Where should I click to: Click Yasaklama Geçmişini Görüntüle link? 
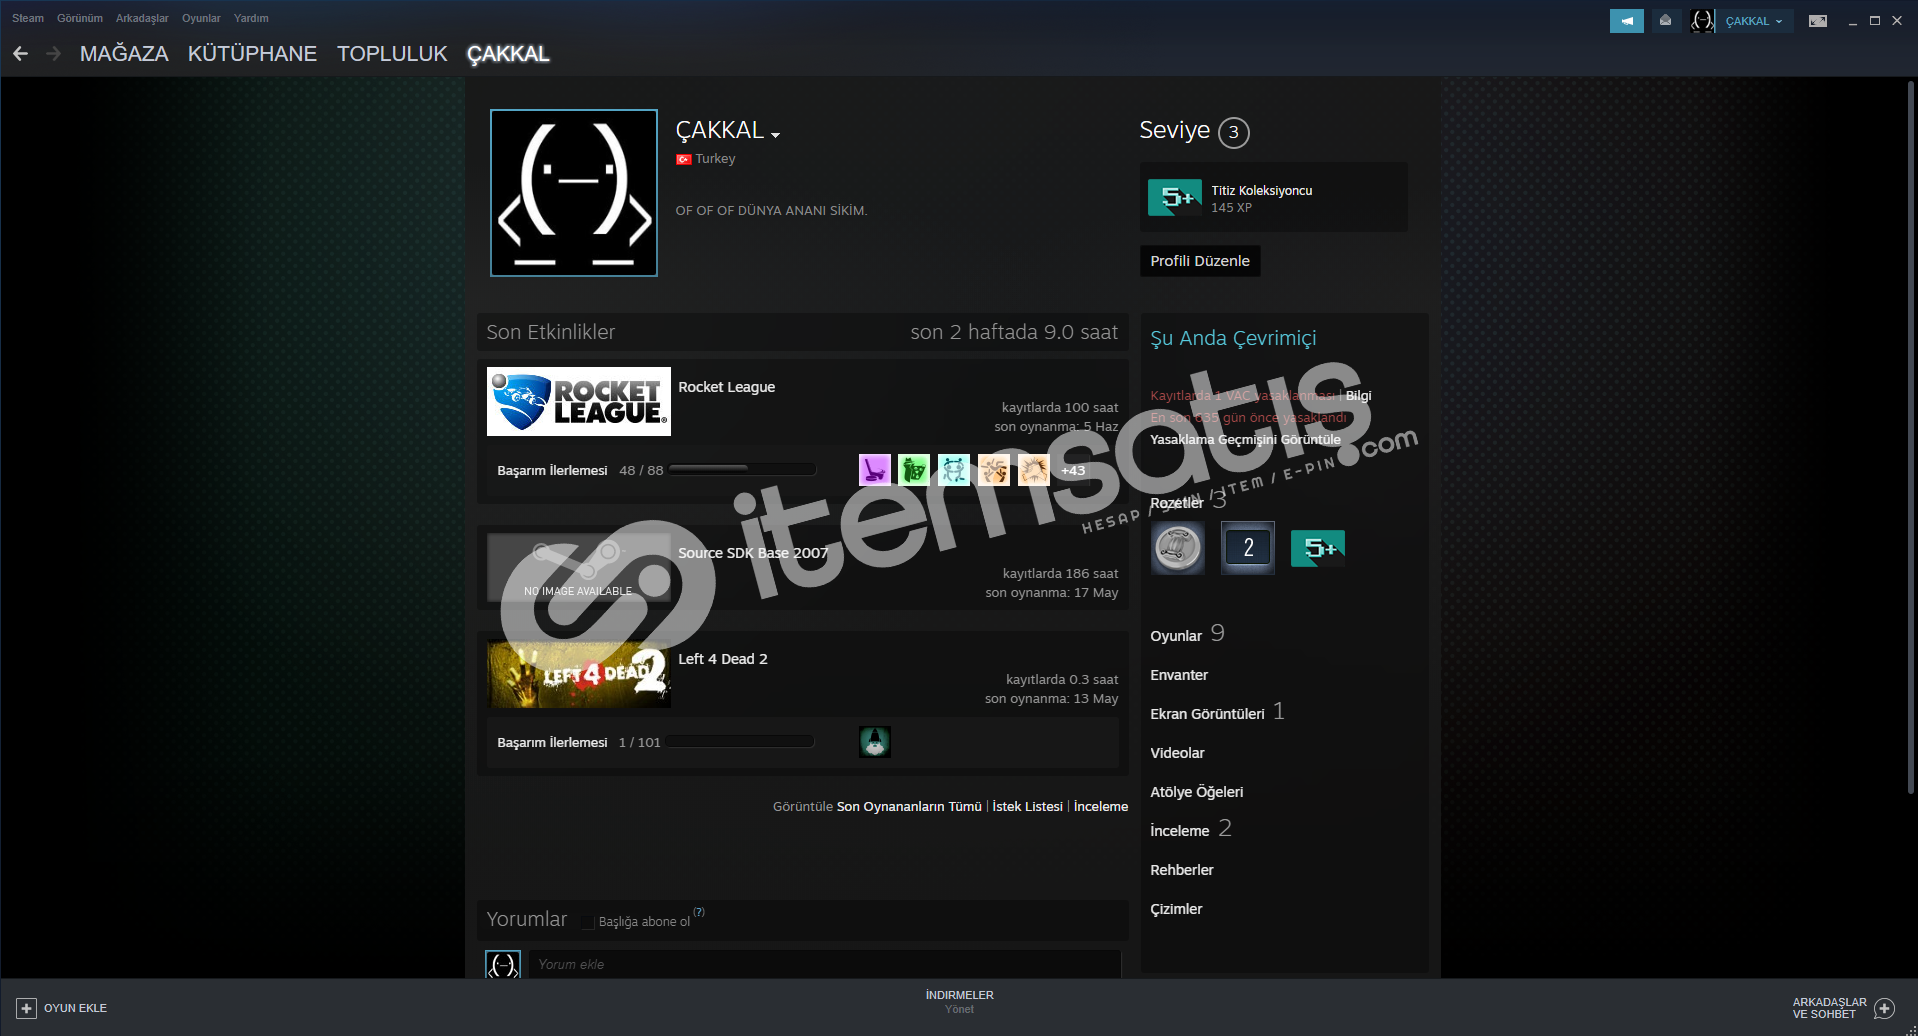point(1245,439)
